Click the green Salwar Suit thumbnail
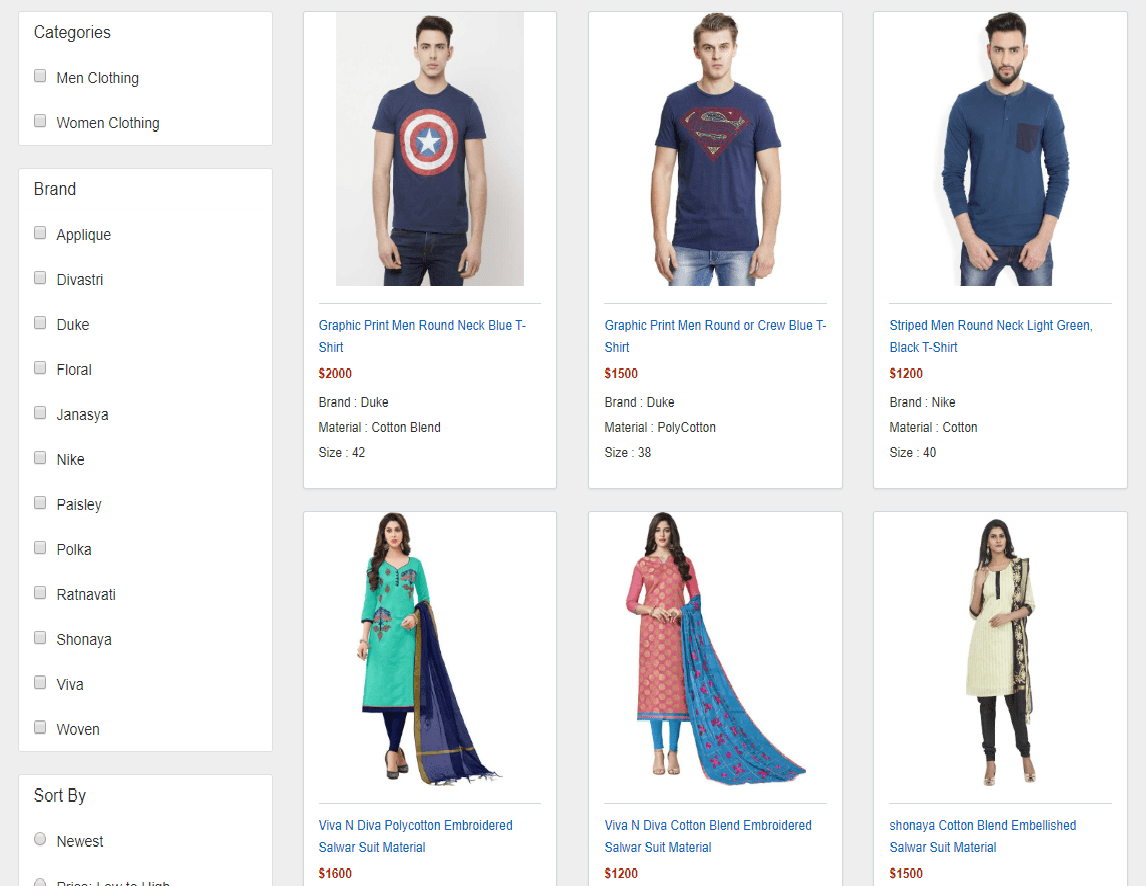 click(429, 653)
